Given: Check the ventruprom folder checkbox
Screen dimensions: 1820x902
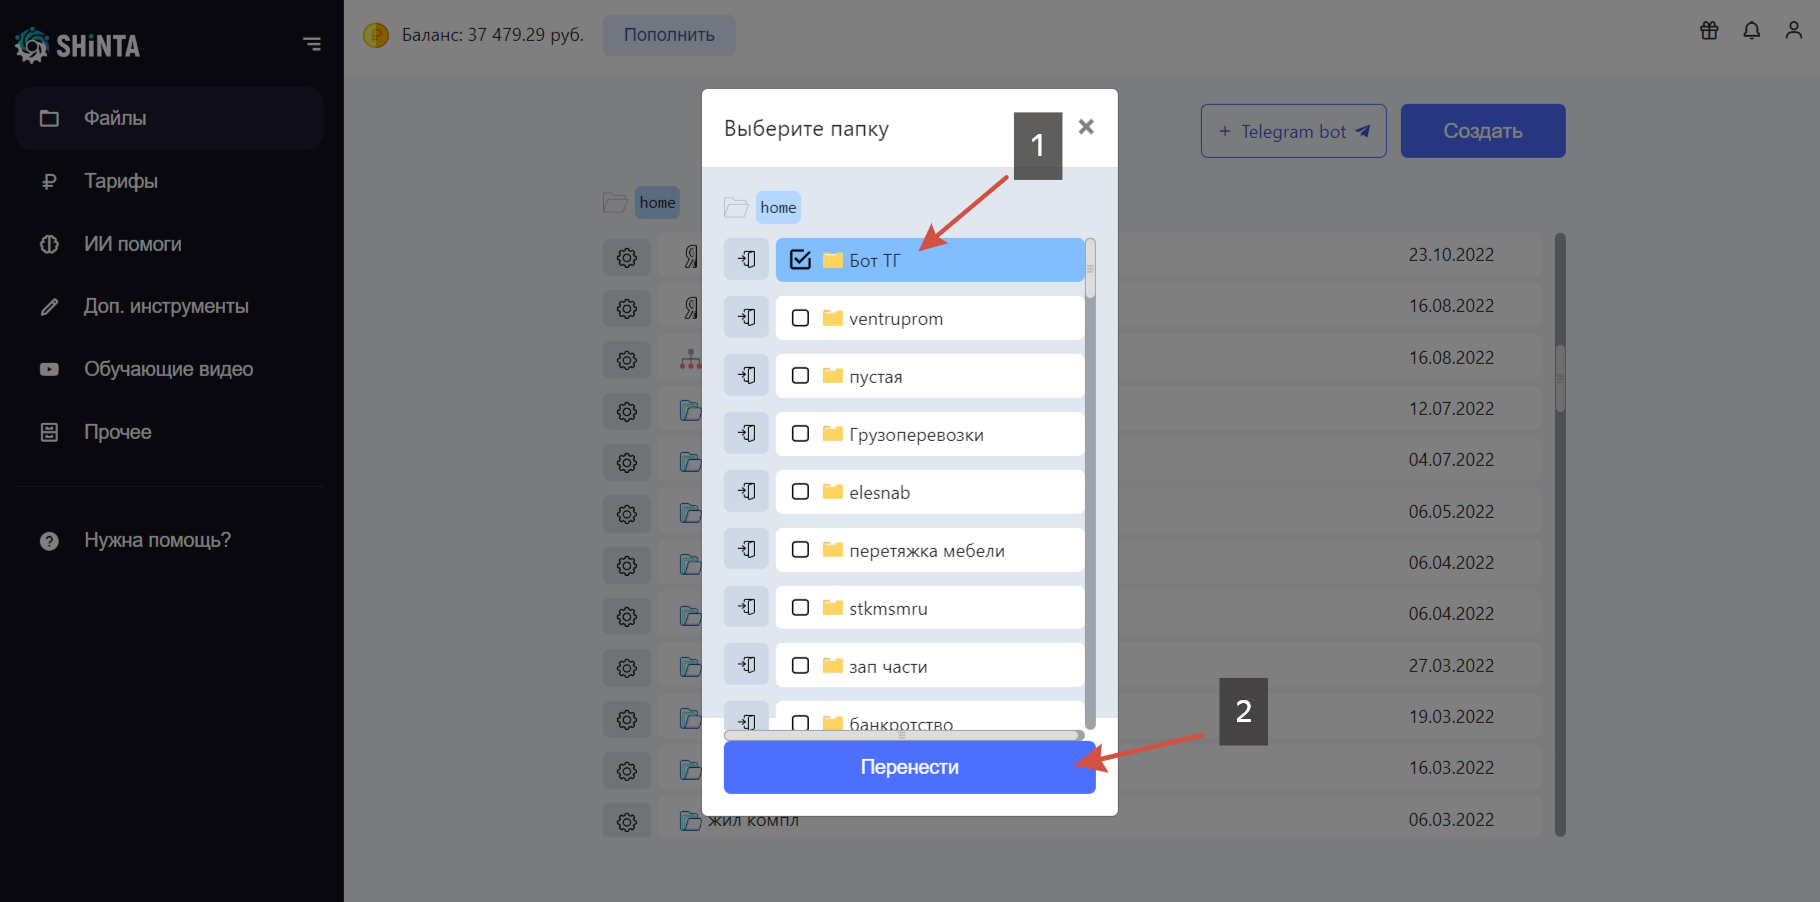Looking at the screenshot, I should 800,318.
